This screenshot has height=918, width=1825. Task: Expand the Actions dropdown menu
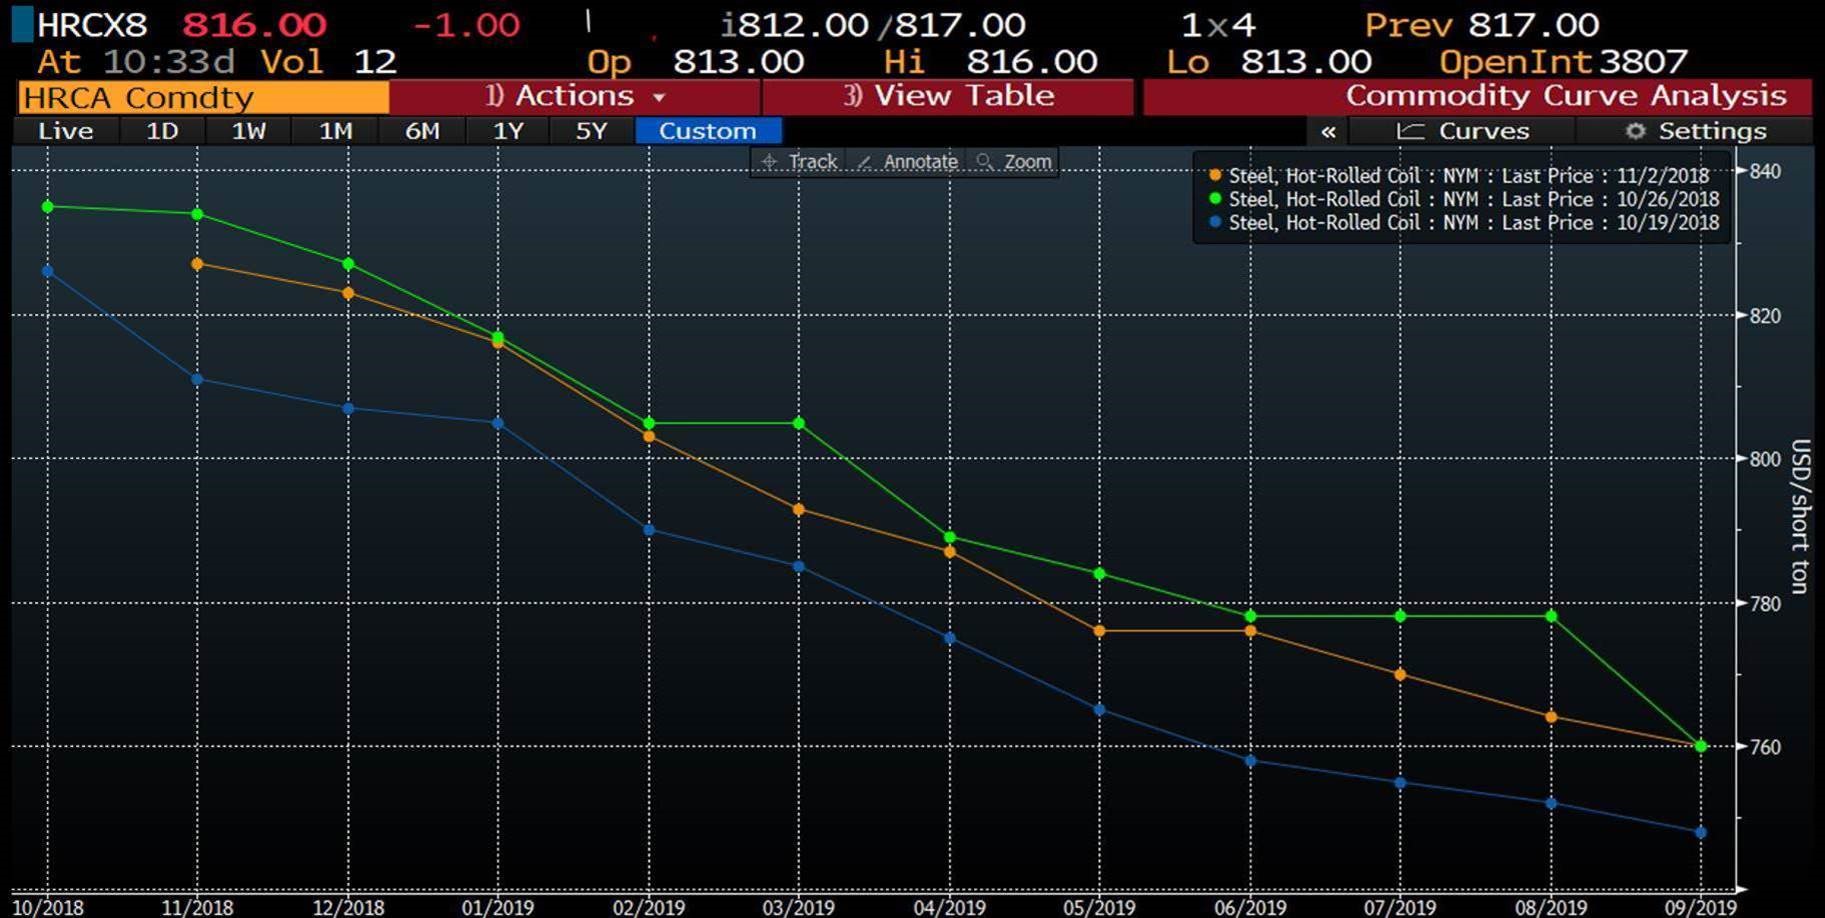pyautogui.click(x=575, y=97)
